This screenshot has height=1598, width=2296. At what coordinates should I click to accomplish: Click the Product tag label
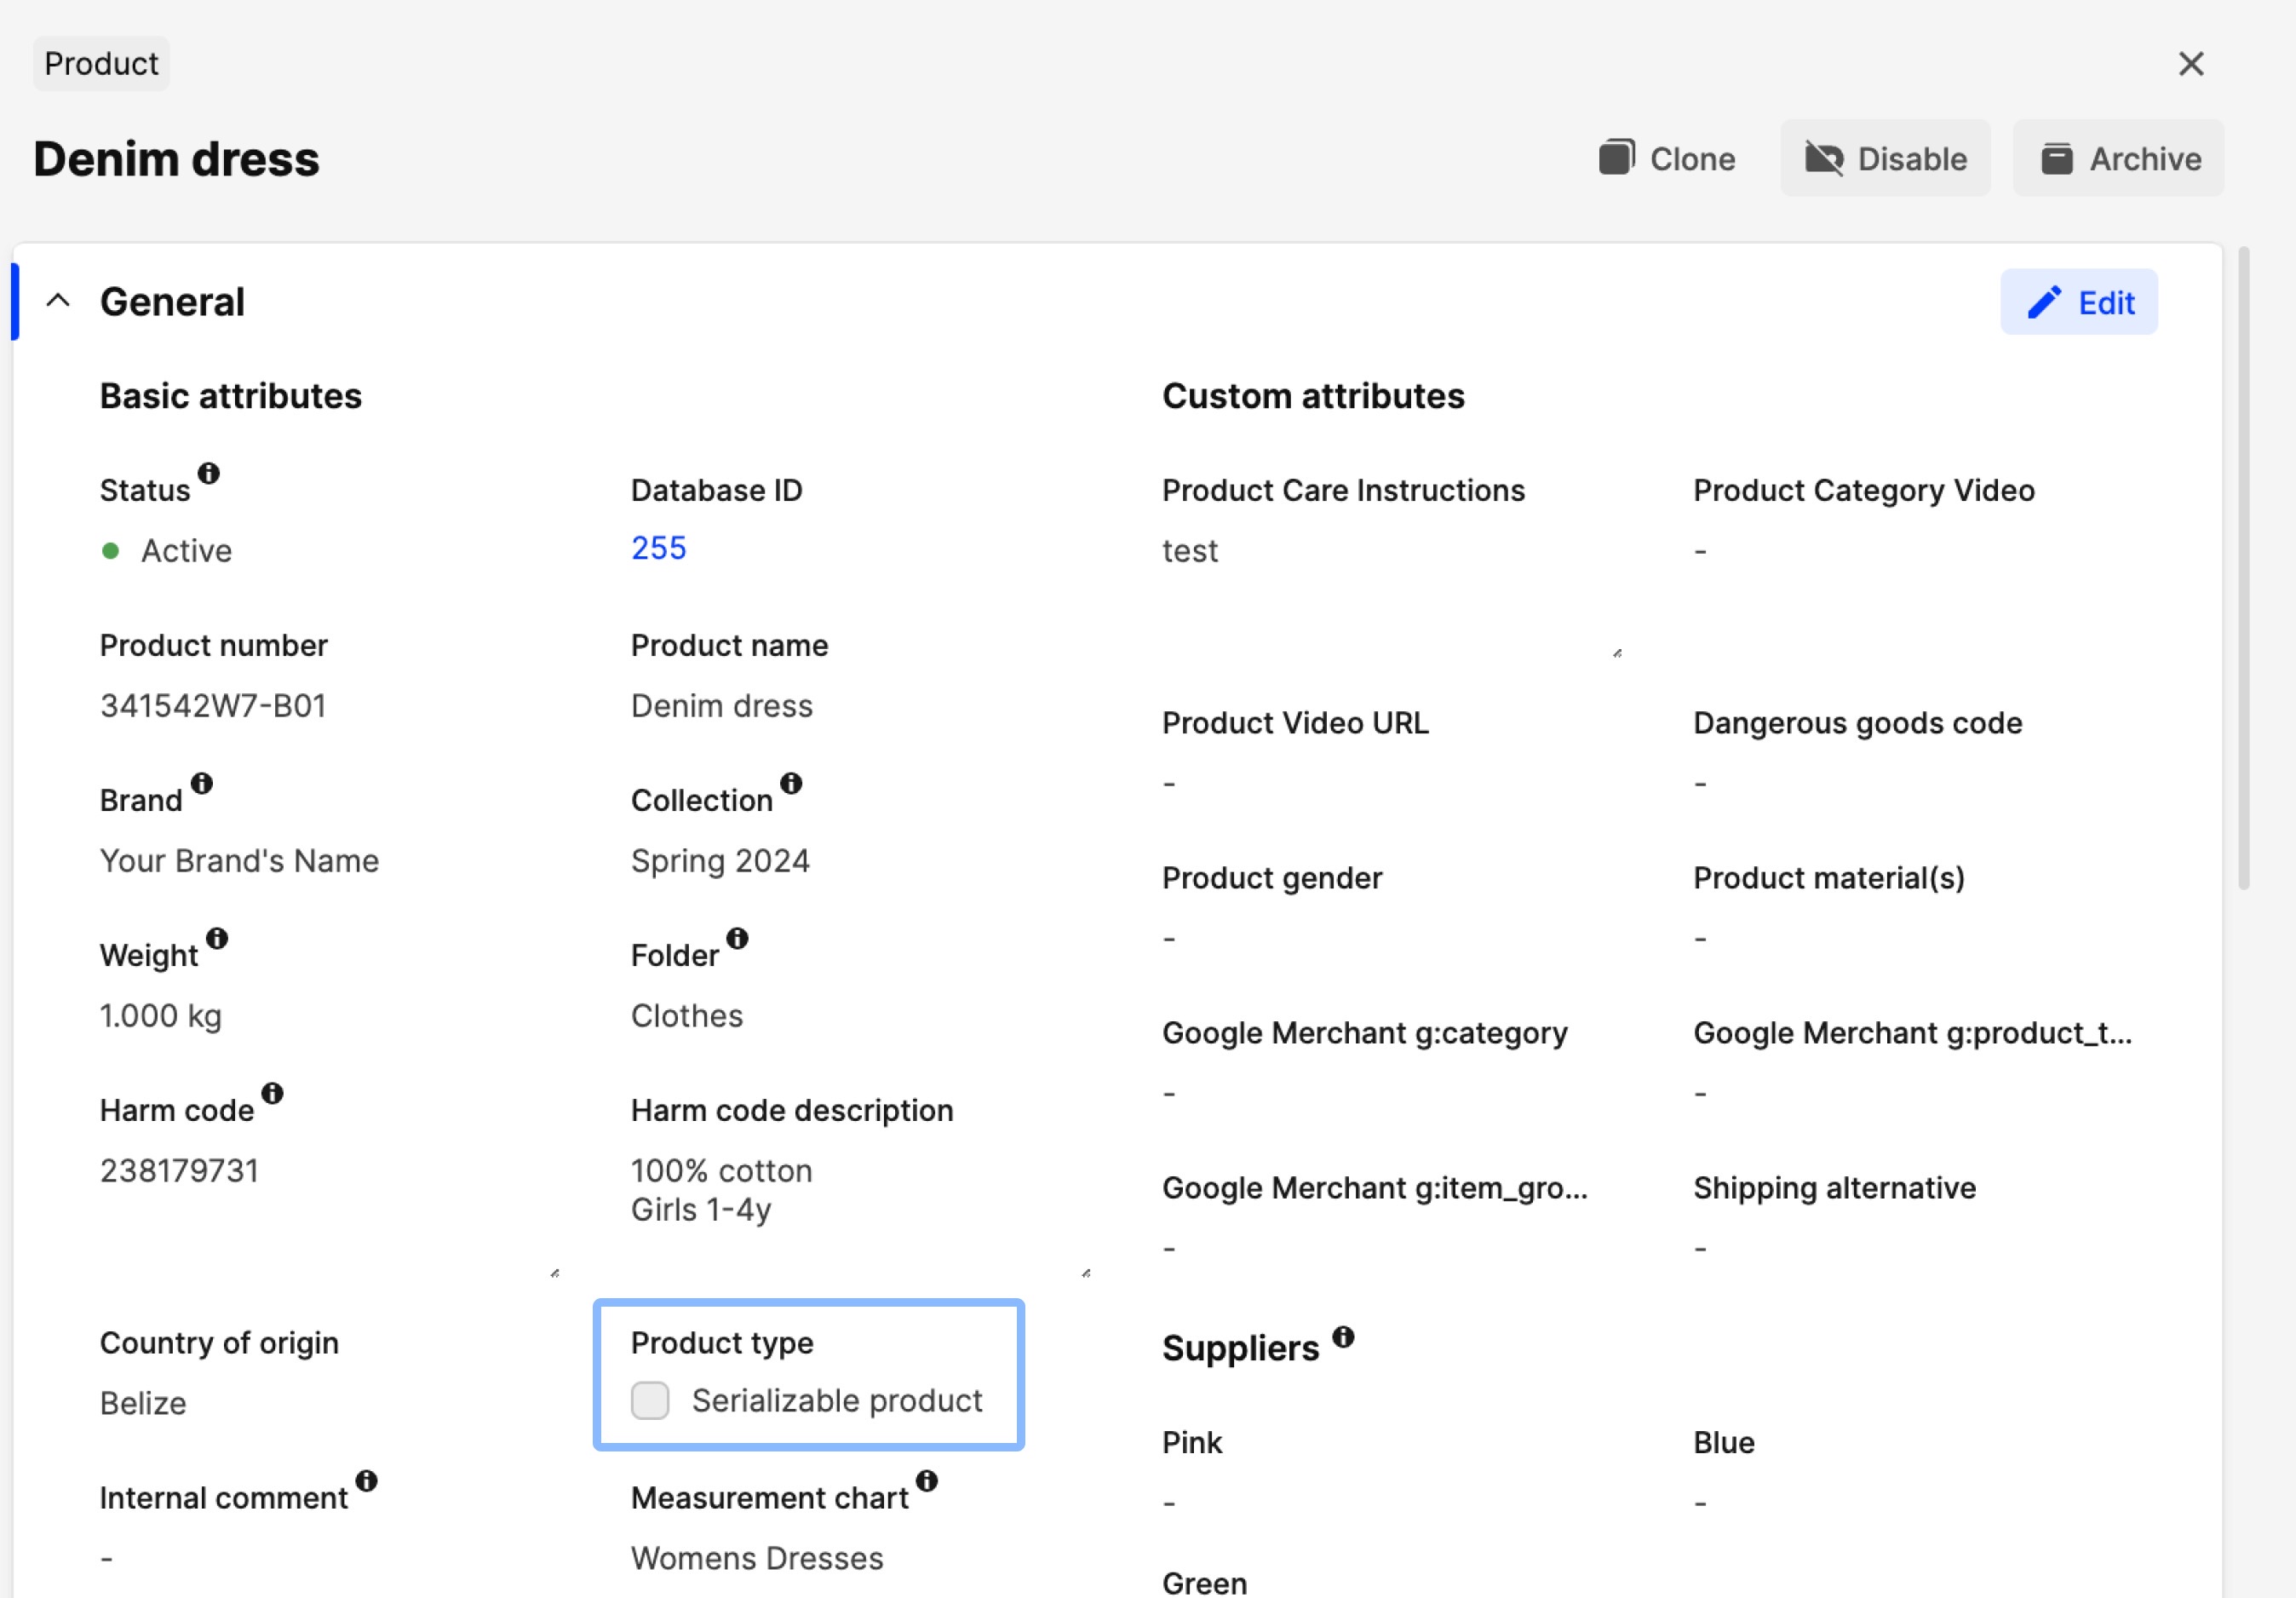(101, 64)
